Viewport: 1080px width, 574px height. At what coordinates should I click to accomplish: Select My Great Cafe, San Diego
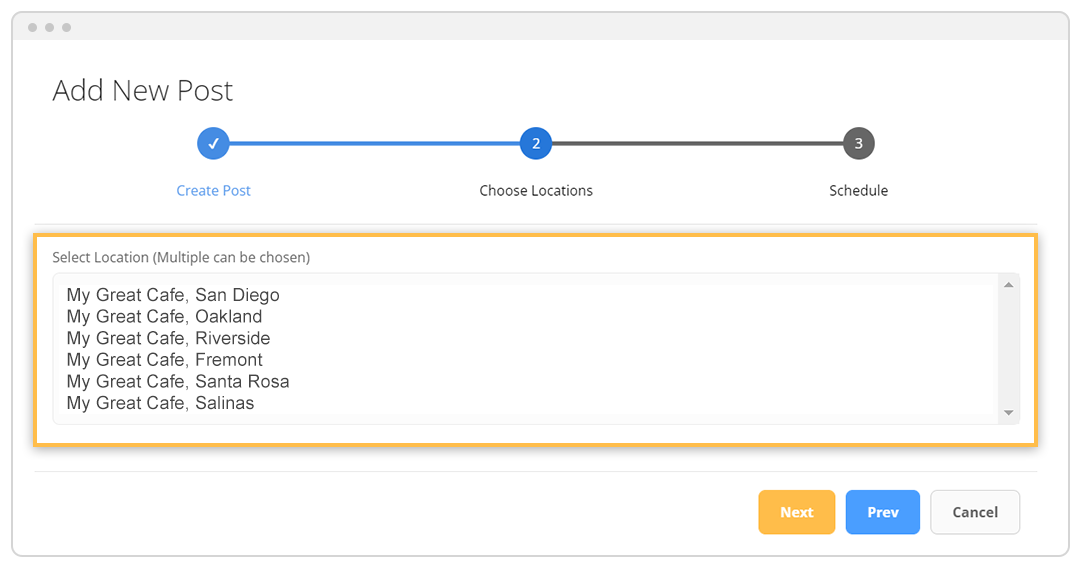173,295
